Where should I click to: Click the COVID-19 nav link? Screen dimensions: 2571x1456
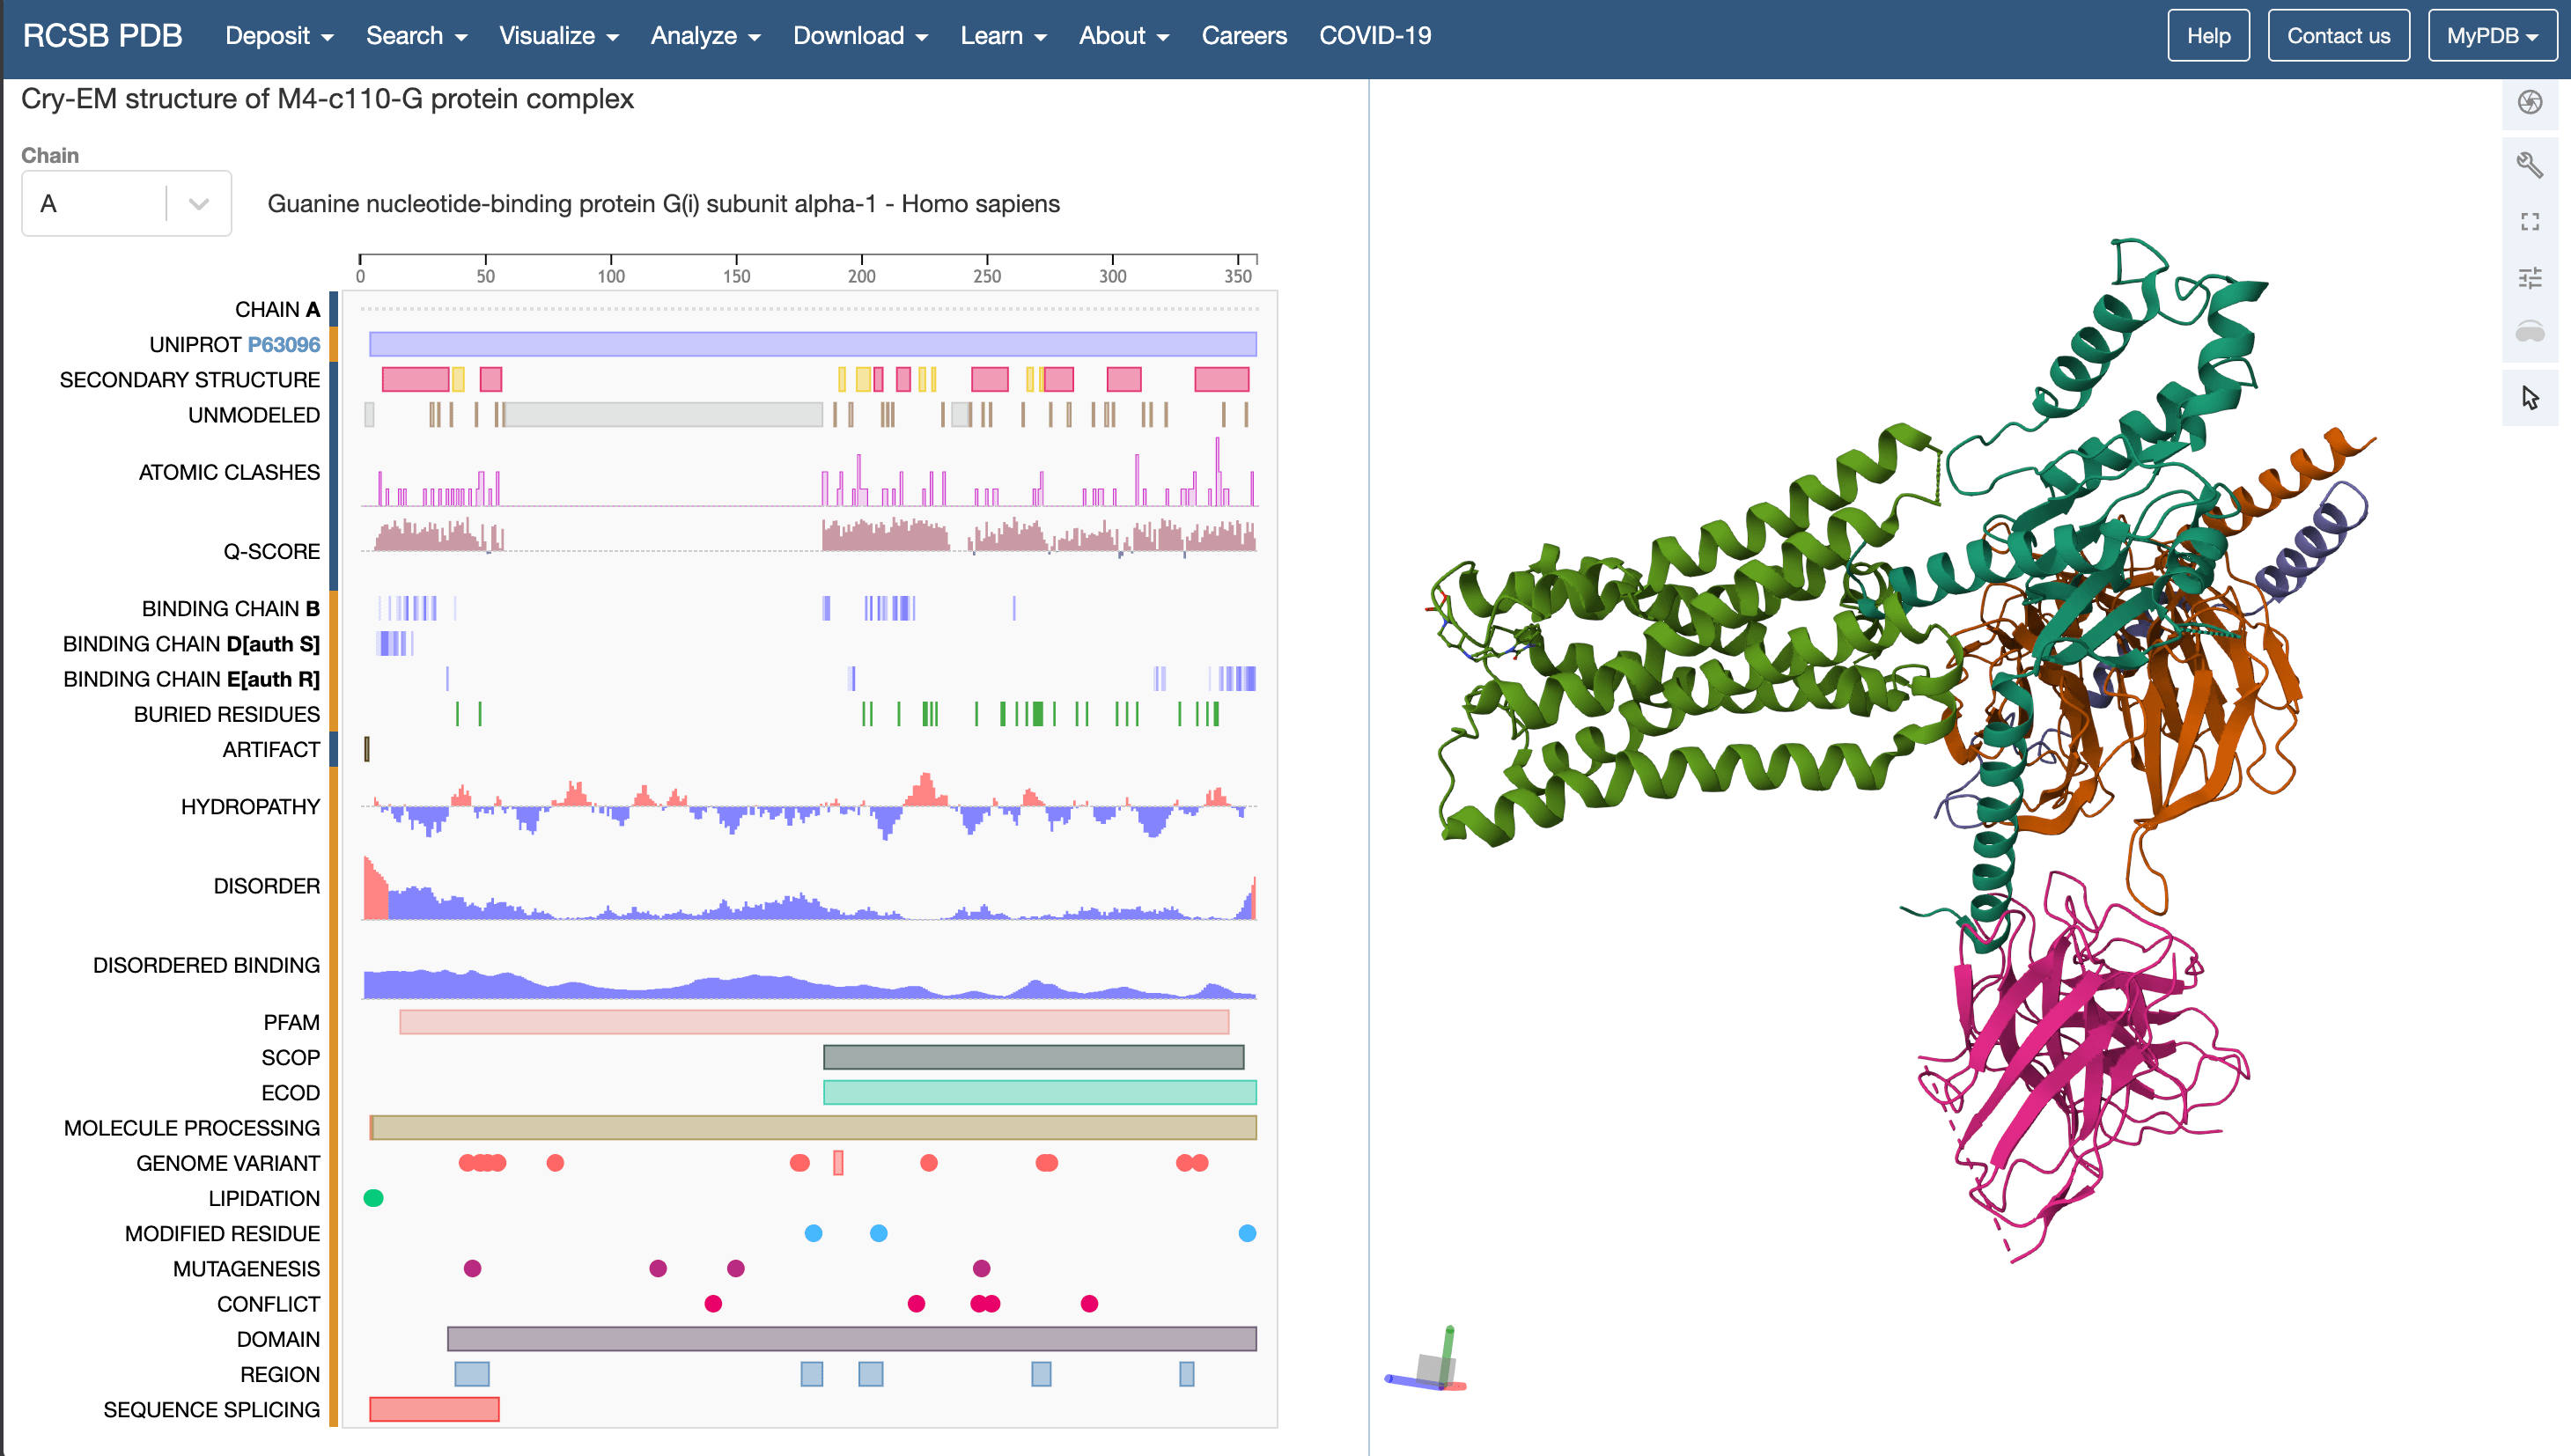(1374, 36)
